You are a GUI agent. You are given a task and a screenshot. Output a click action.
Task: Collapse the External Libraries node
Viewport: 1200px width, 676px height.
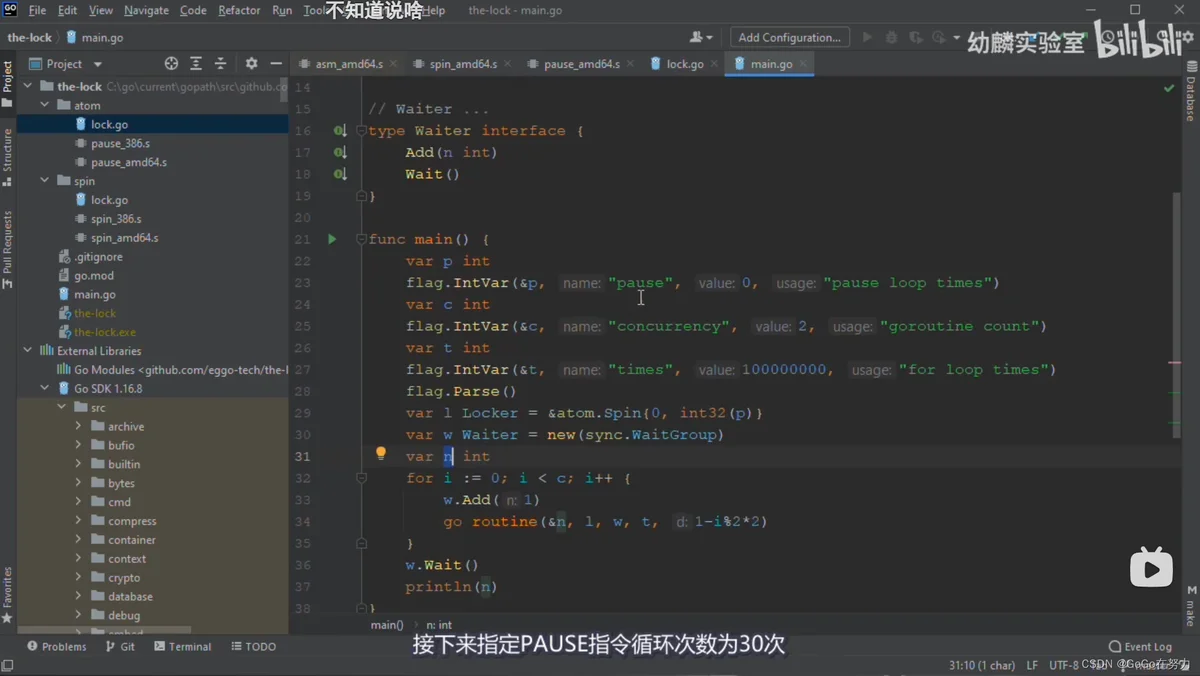tap(28, 351)
